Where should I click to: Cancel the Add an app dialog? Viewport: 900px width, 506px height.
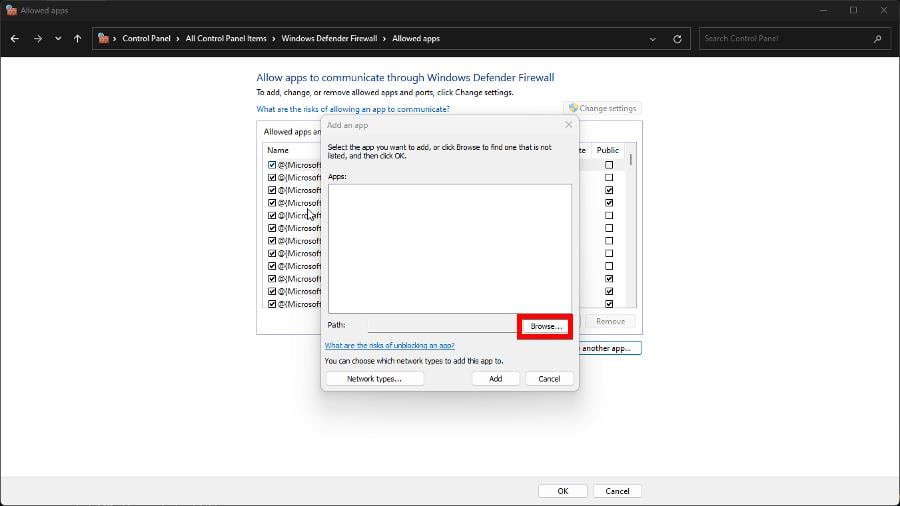point(549,379)
